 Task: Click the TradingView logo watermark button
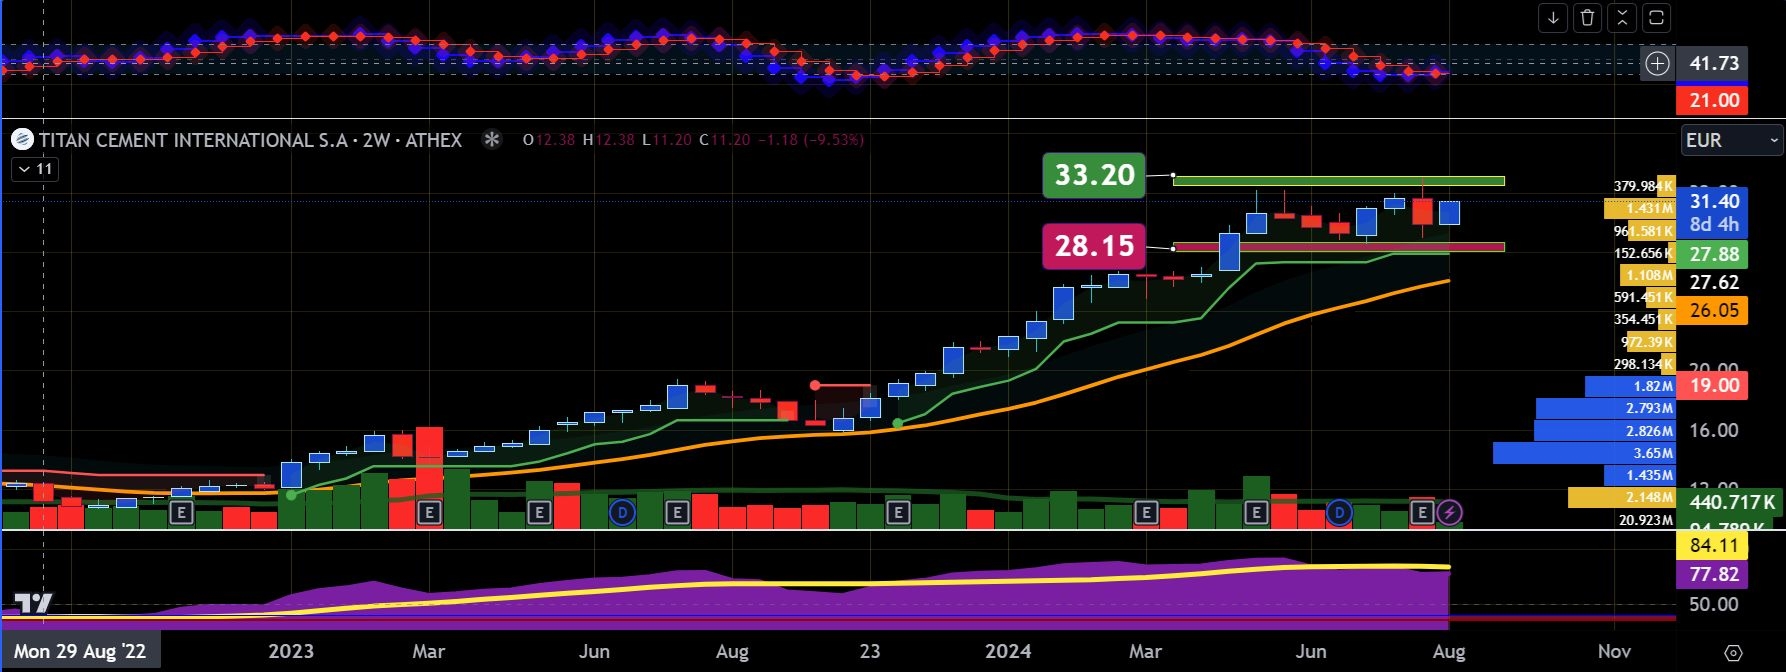[32, 603]
